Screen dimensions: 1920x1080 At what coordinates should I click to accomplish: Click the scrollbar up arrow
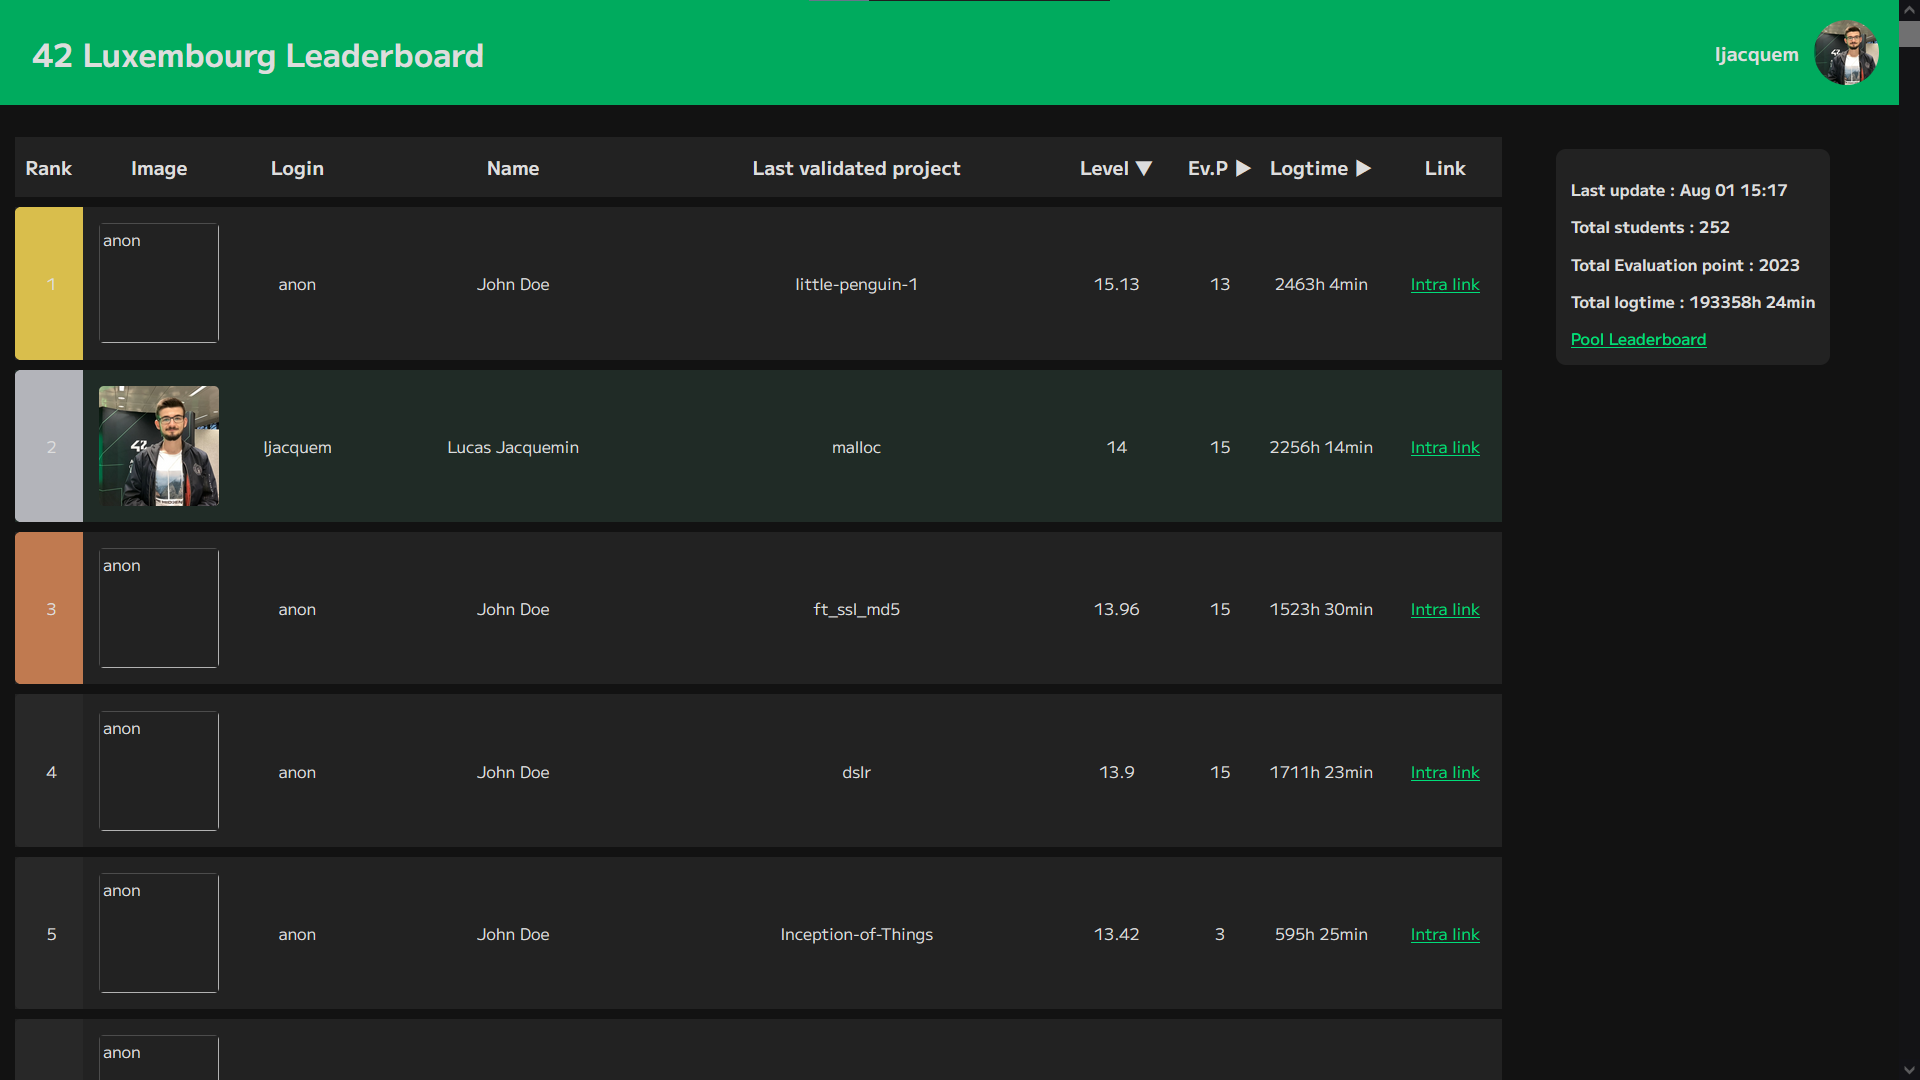tap(1909, 10)
